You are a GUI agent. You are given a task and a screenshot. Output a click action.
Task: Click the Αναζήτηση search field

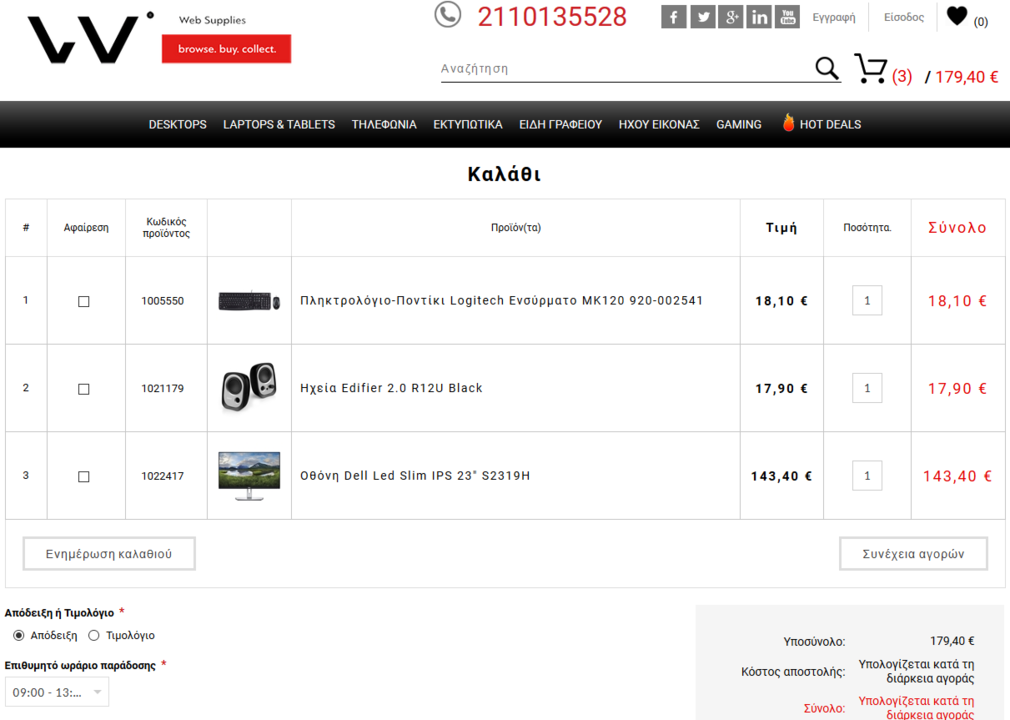pyautogui.click(x=625, y=68)
